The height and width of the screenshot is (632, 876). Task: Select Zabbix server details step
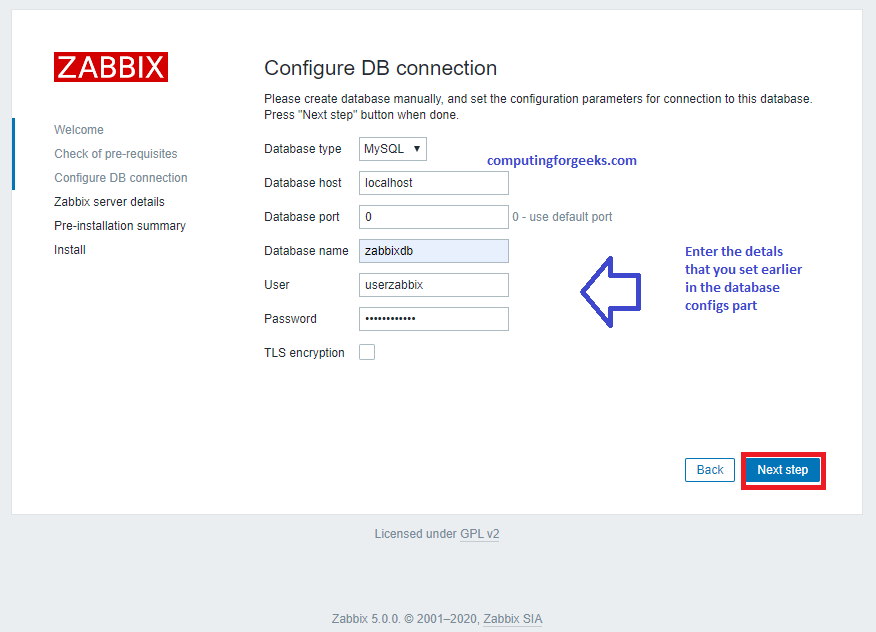[x=110, y=202]
